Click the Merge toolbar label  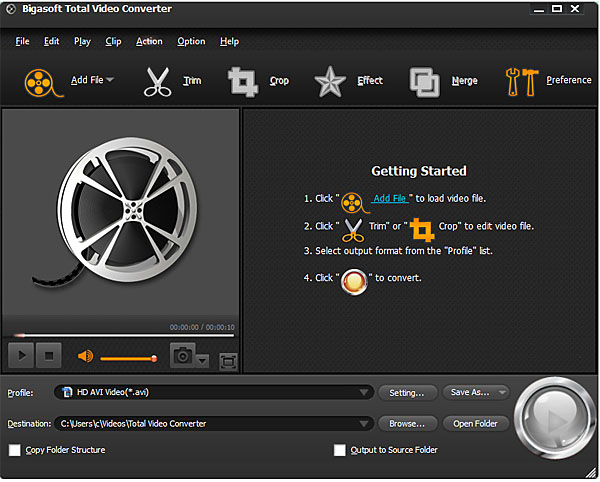465,81
